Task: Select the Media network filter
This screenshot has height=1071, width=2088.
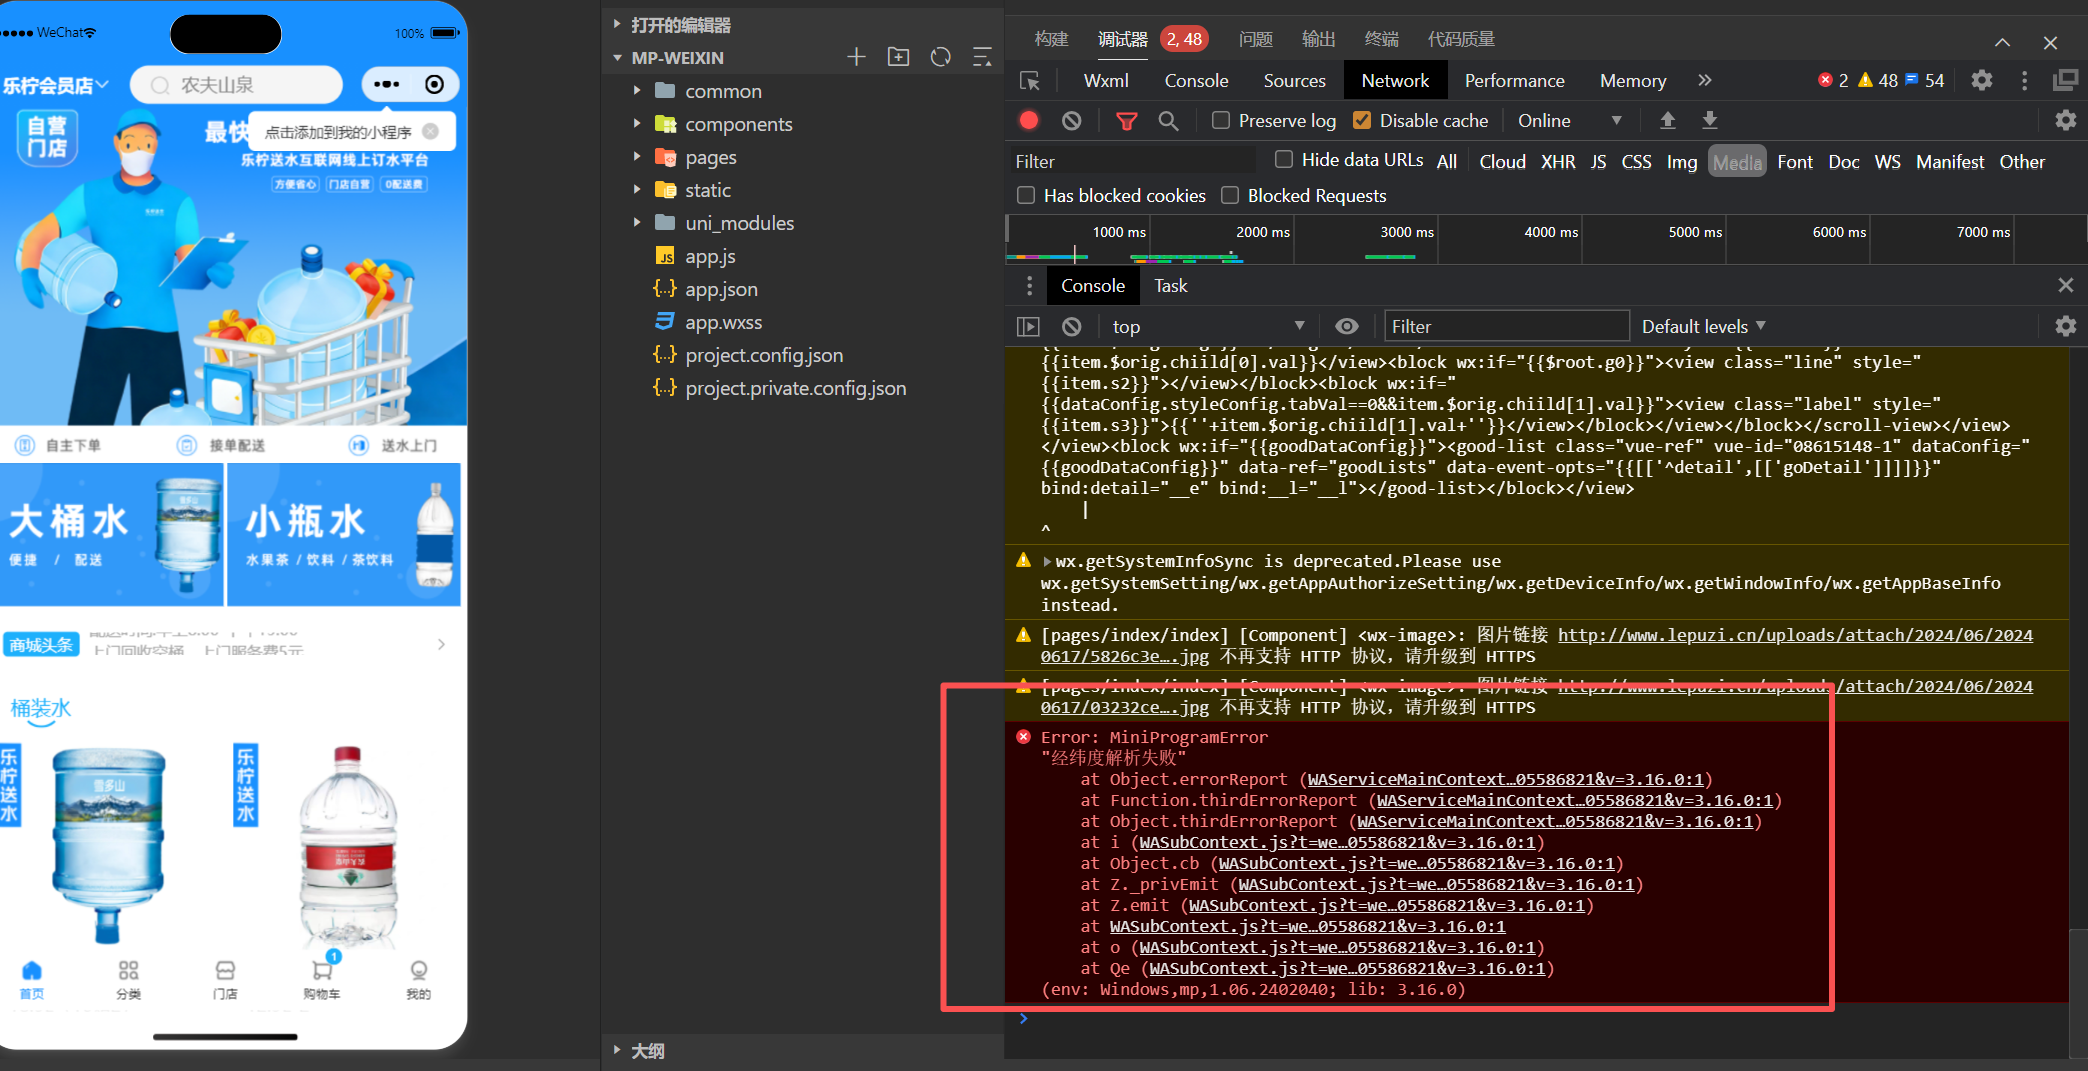Action: (x=1737, y=162)
